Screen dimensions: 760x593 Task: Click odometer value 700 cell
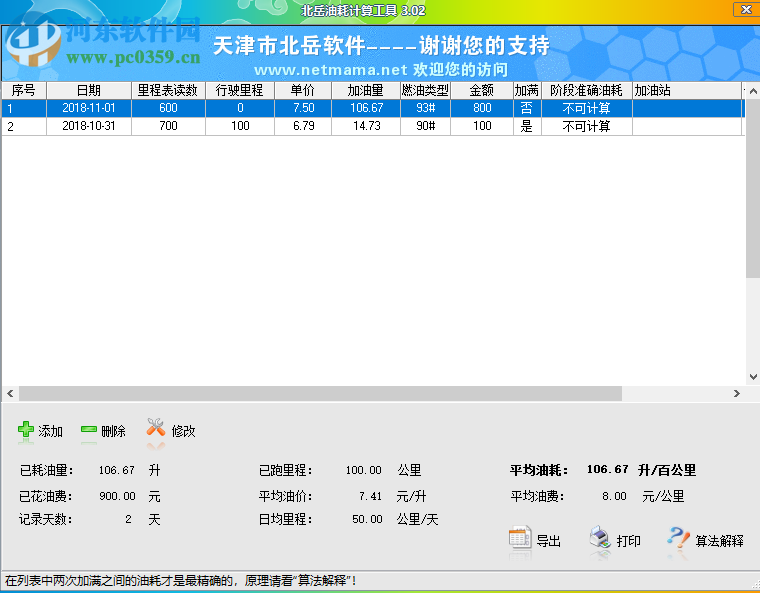tap(168, 126)
